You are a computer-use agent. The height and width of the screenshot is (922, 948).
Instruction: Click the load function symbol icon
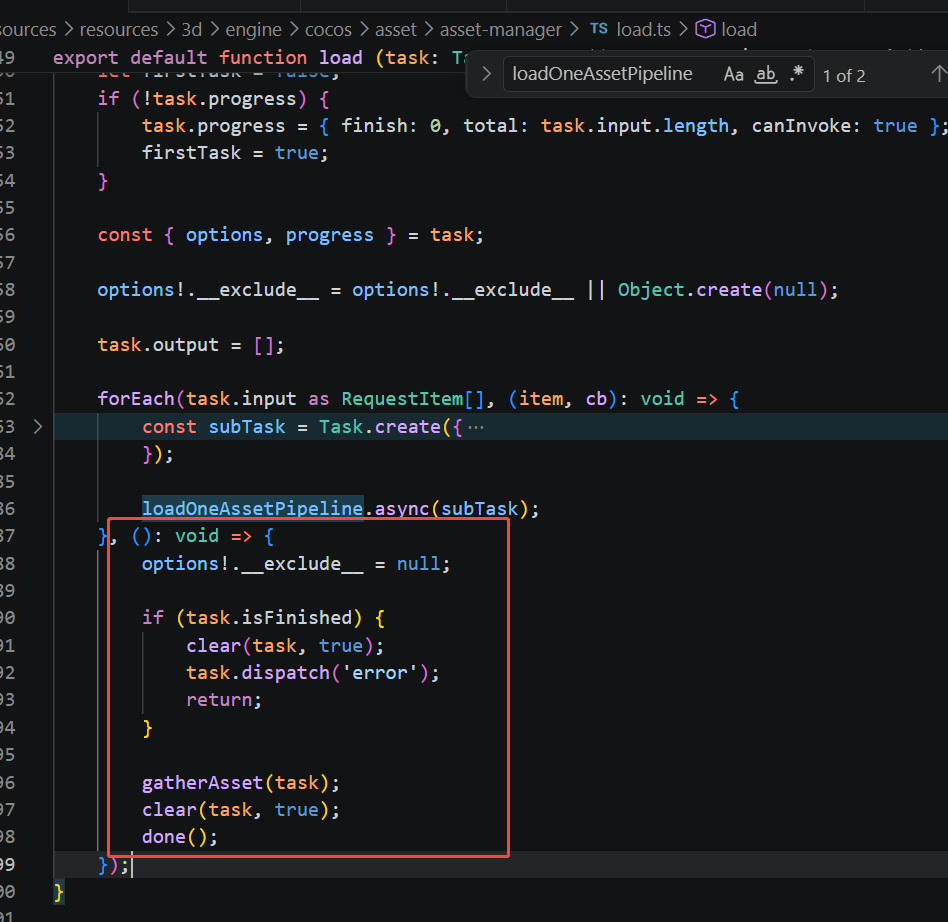pyautogui.click(x=705, y=29)
